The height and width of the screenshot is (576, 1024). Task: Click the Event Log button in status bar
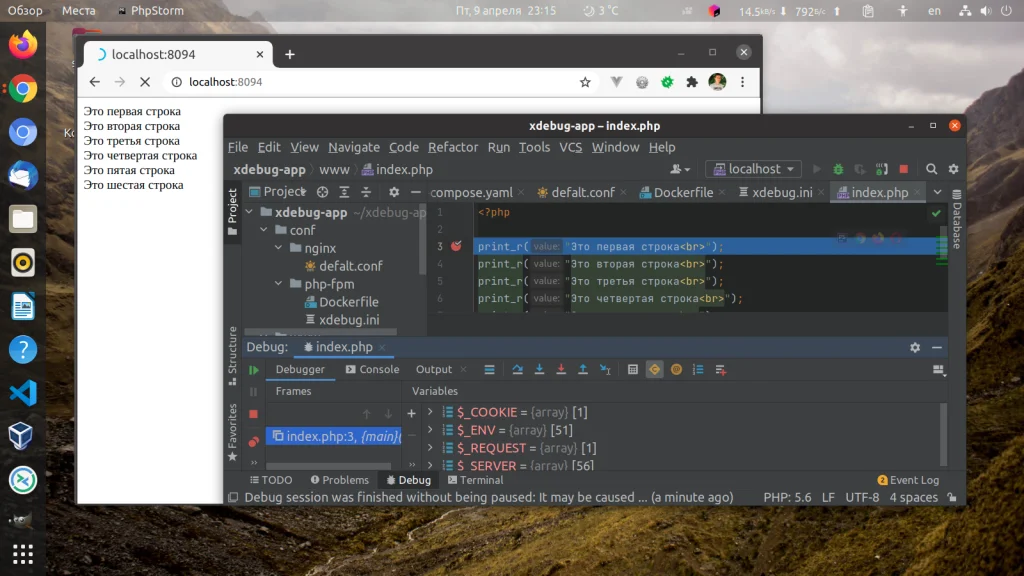pos(908,480)
